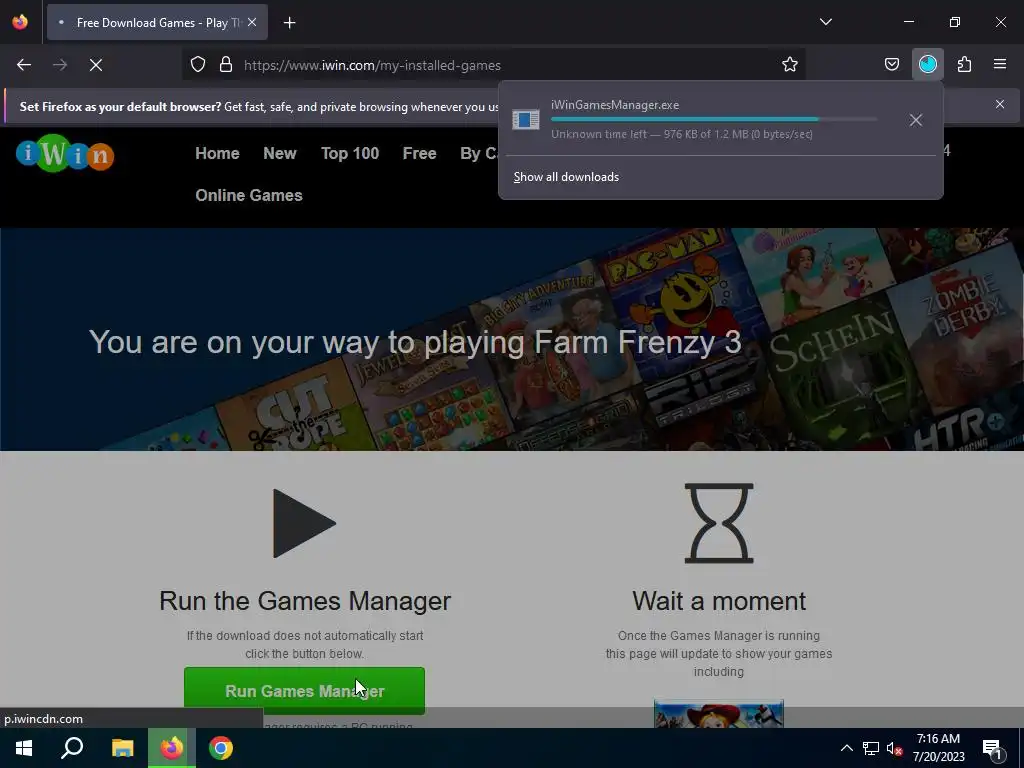Launch Google Chrome from taskbar
This screenshot has height=768, width=1024.
click(x=221, y=748)
